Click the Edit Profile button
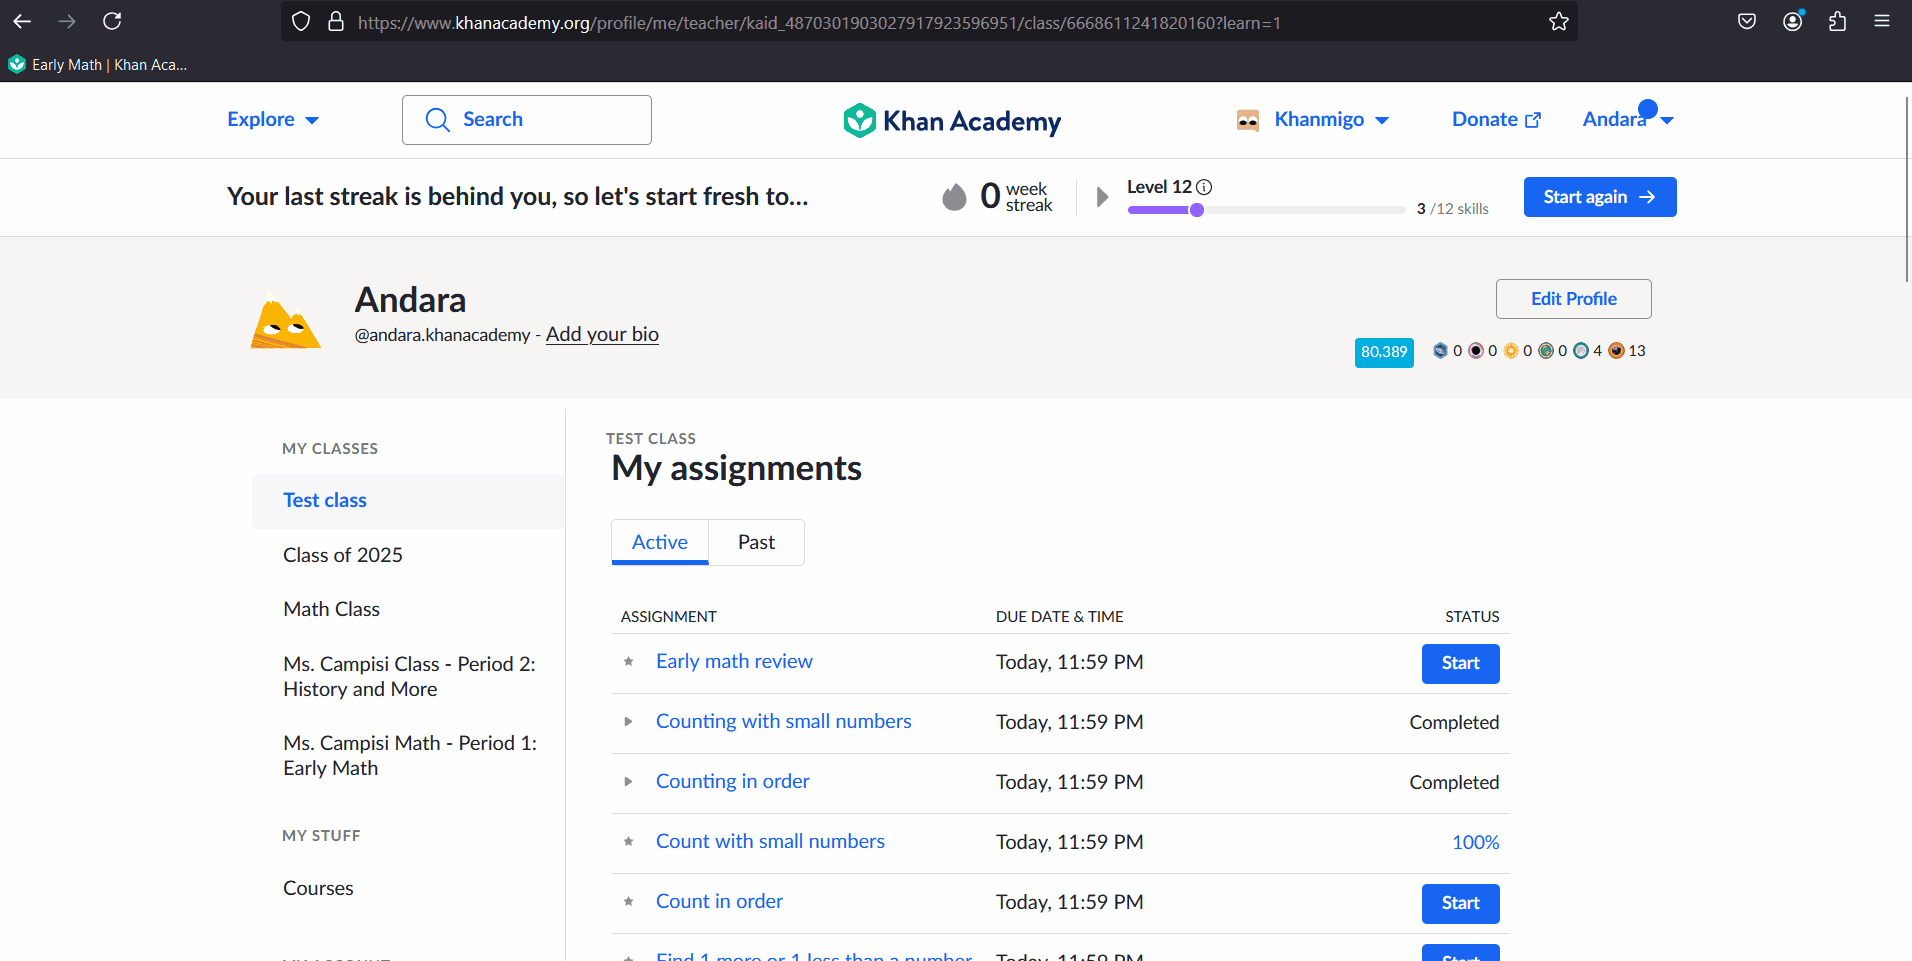 coord(1573,299)
